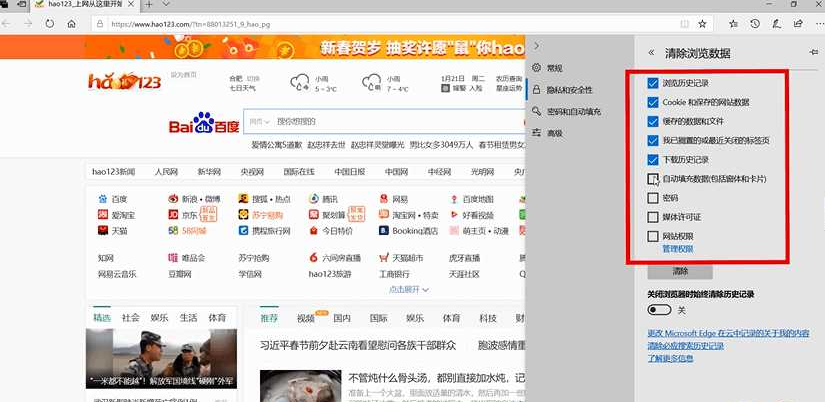Open 管理权限 link
The width and height of the screenshot is (825, 402).
click(x=678, y=248)
